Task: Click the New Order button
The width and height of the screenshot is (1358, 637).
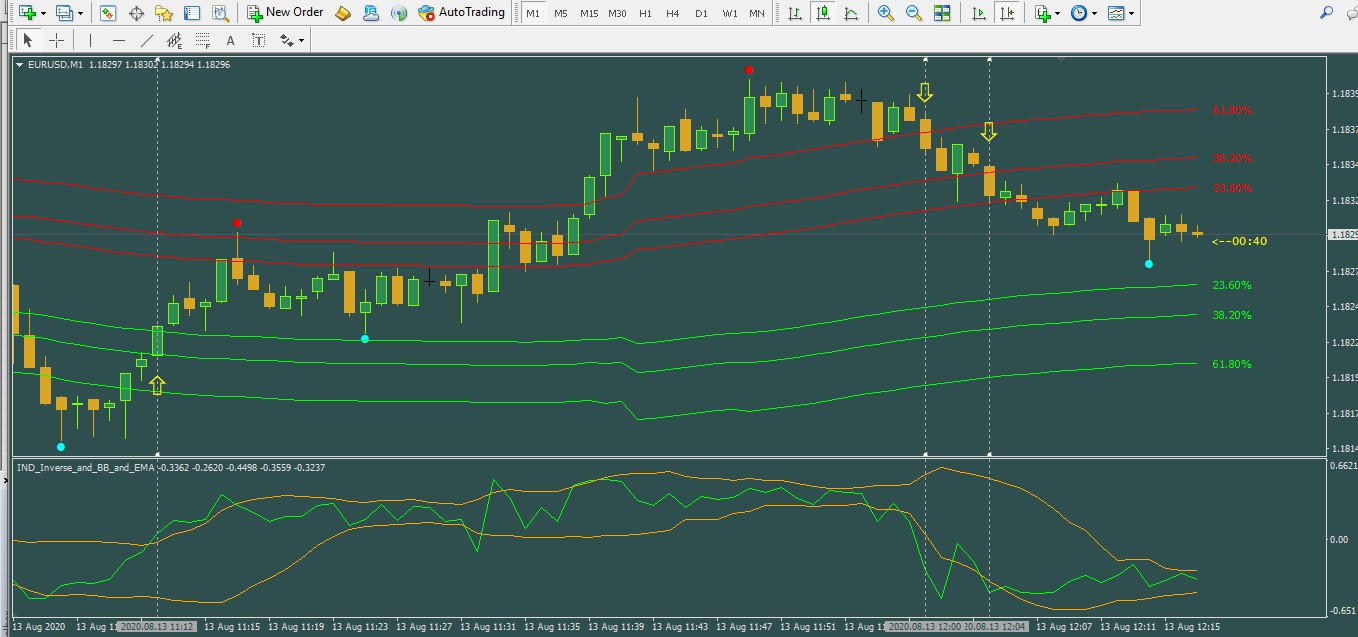Action: pos(285,13)
